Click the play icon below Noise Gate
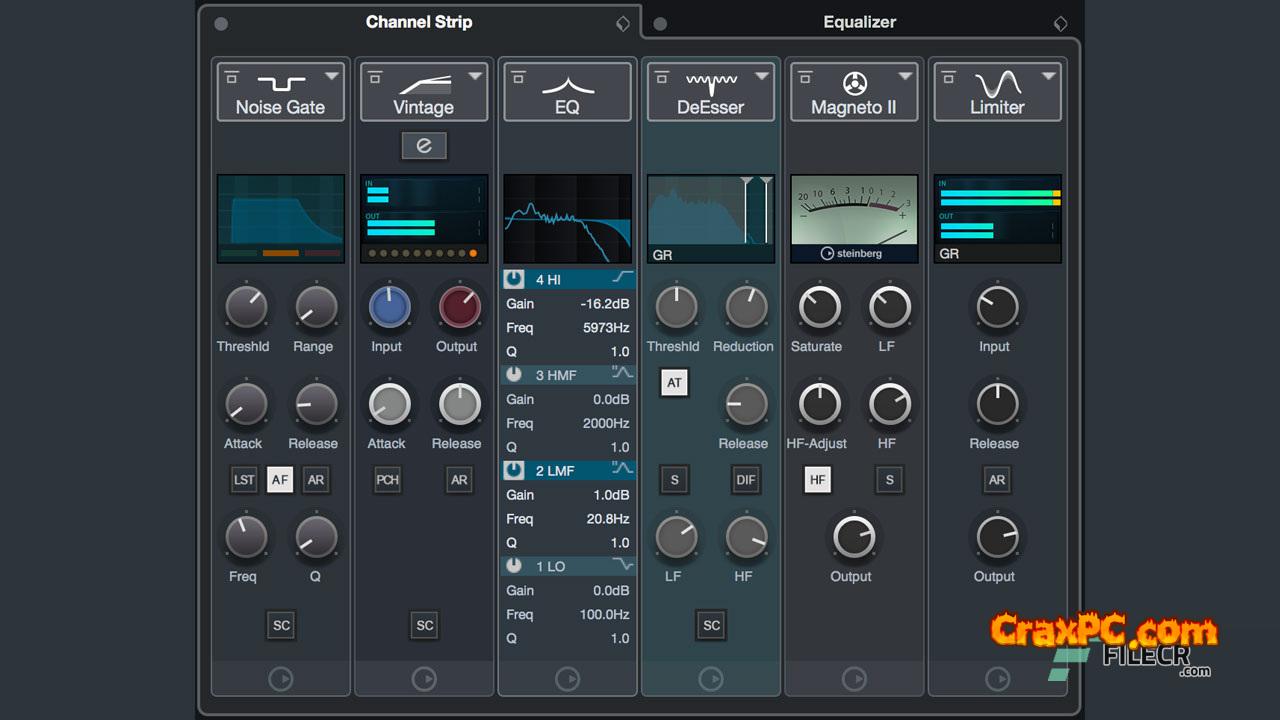The image size is (1280, 720). pos(281,679)
